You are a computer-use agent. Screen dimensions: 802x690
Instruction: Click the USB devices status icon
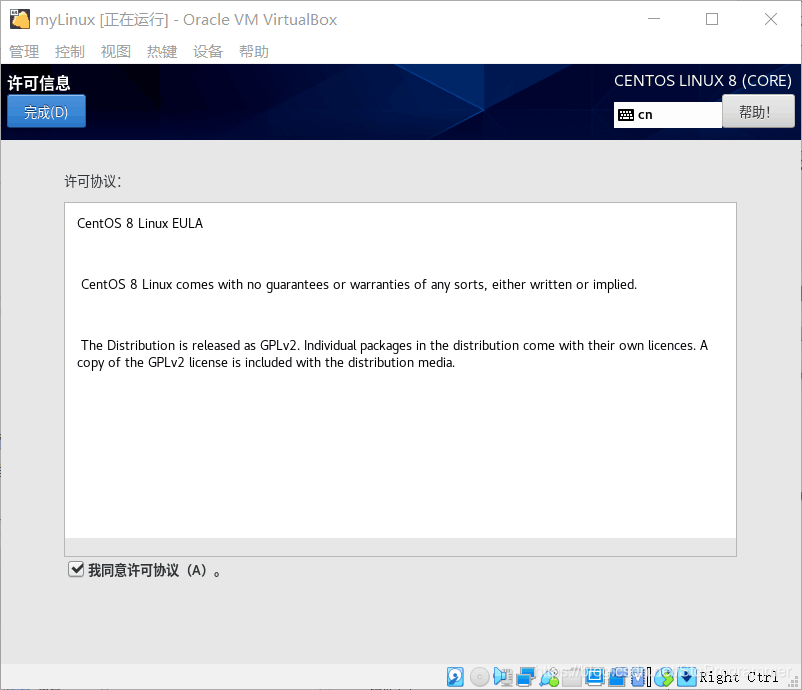tap(549, 677)
